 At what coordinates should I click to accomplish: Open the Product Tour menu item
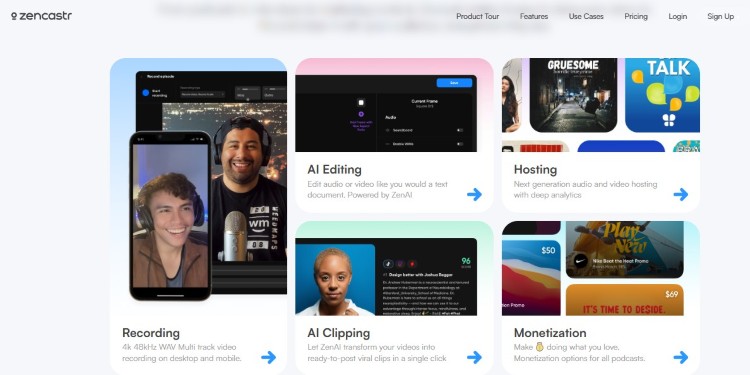point(477,16)
